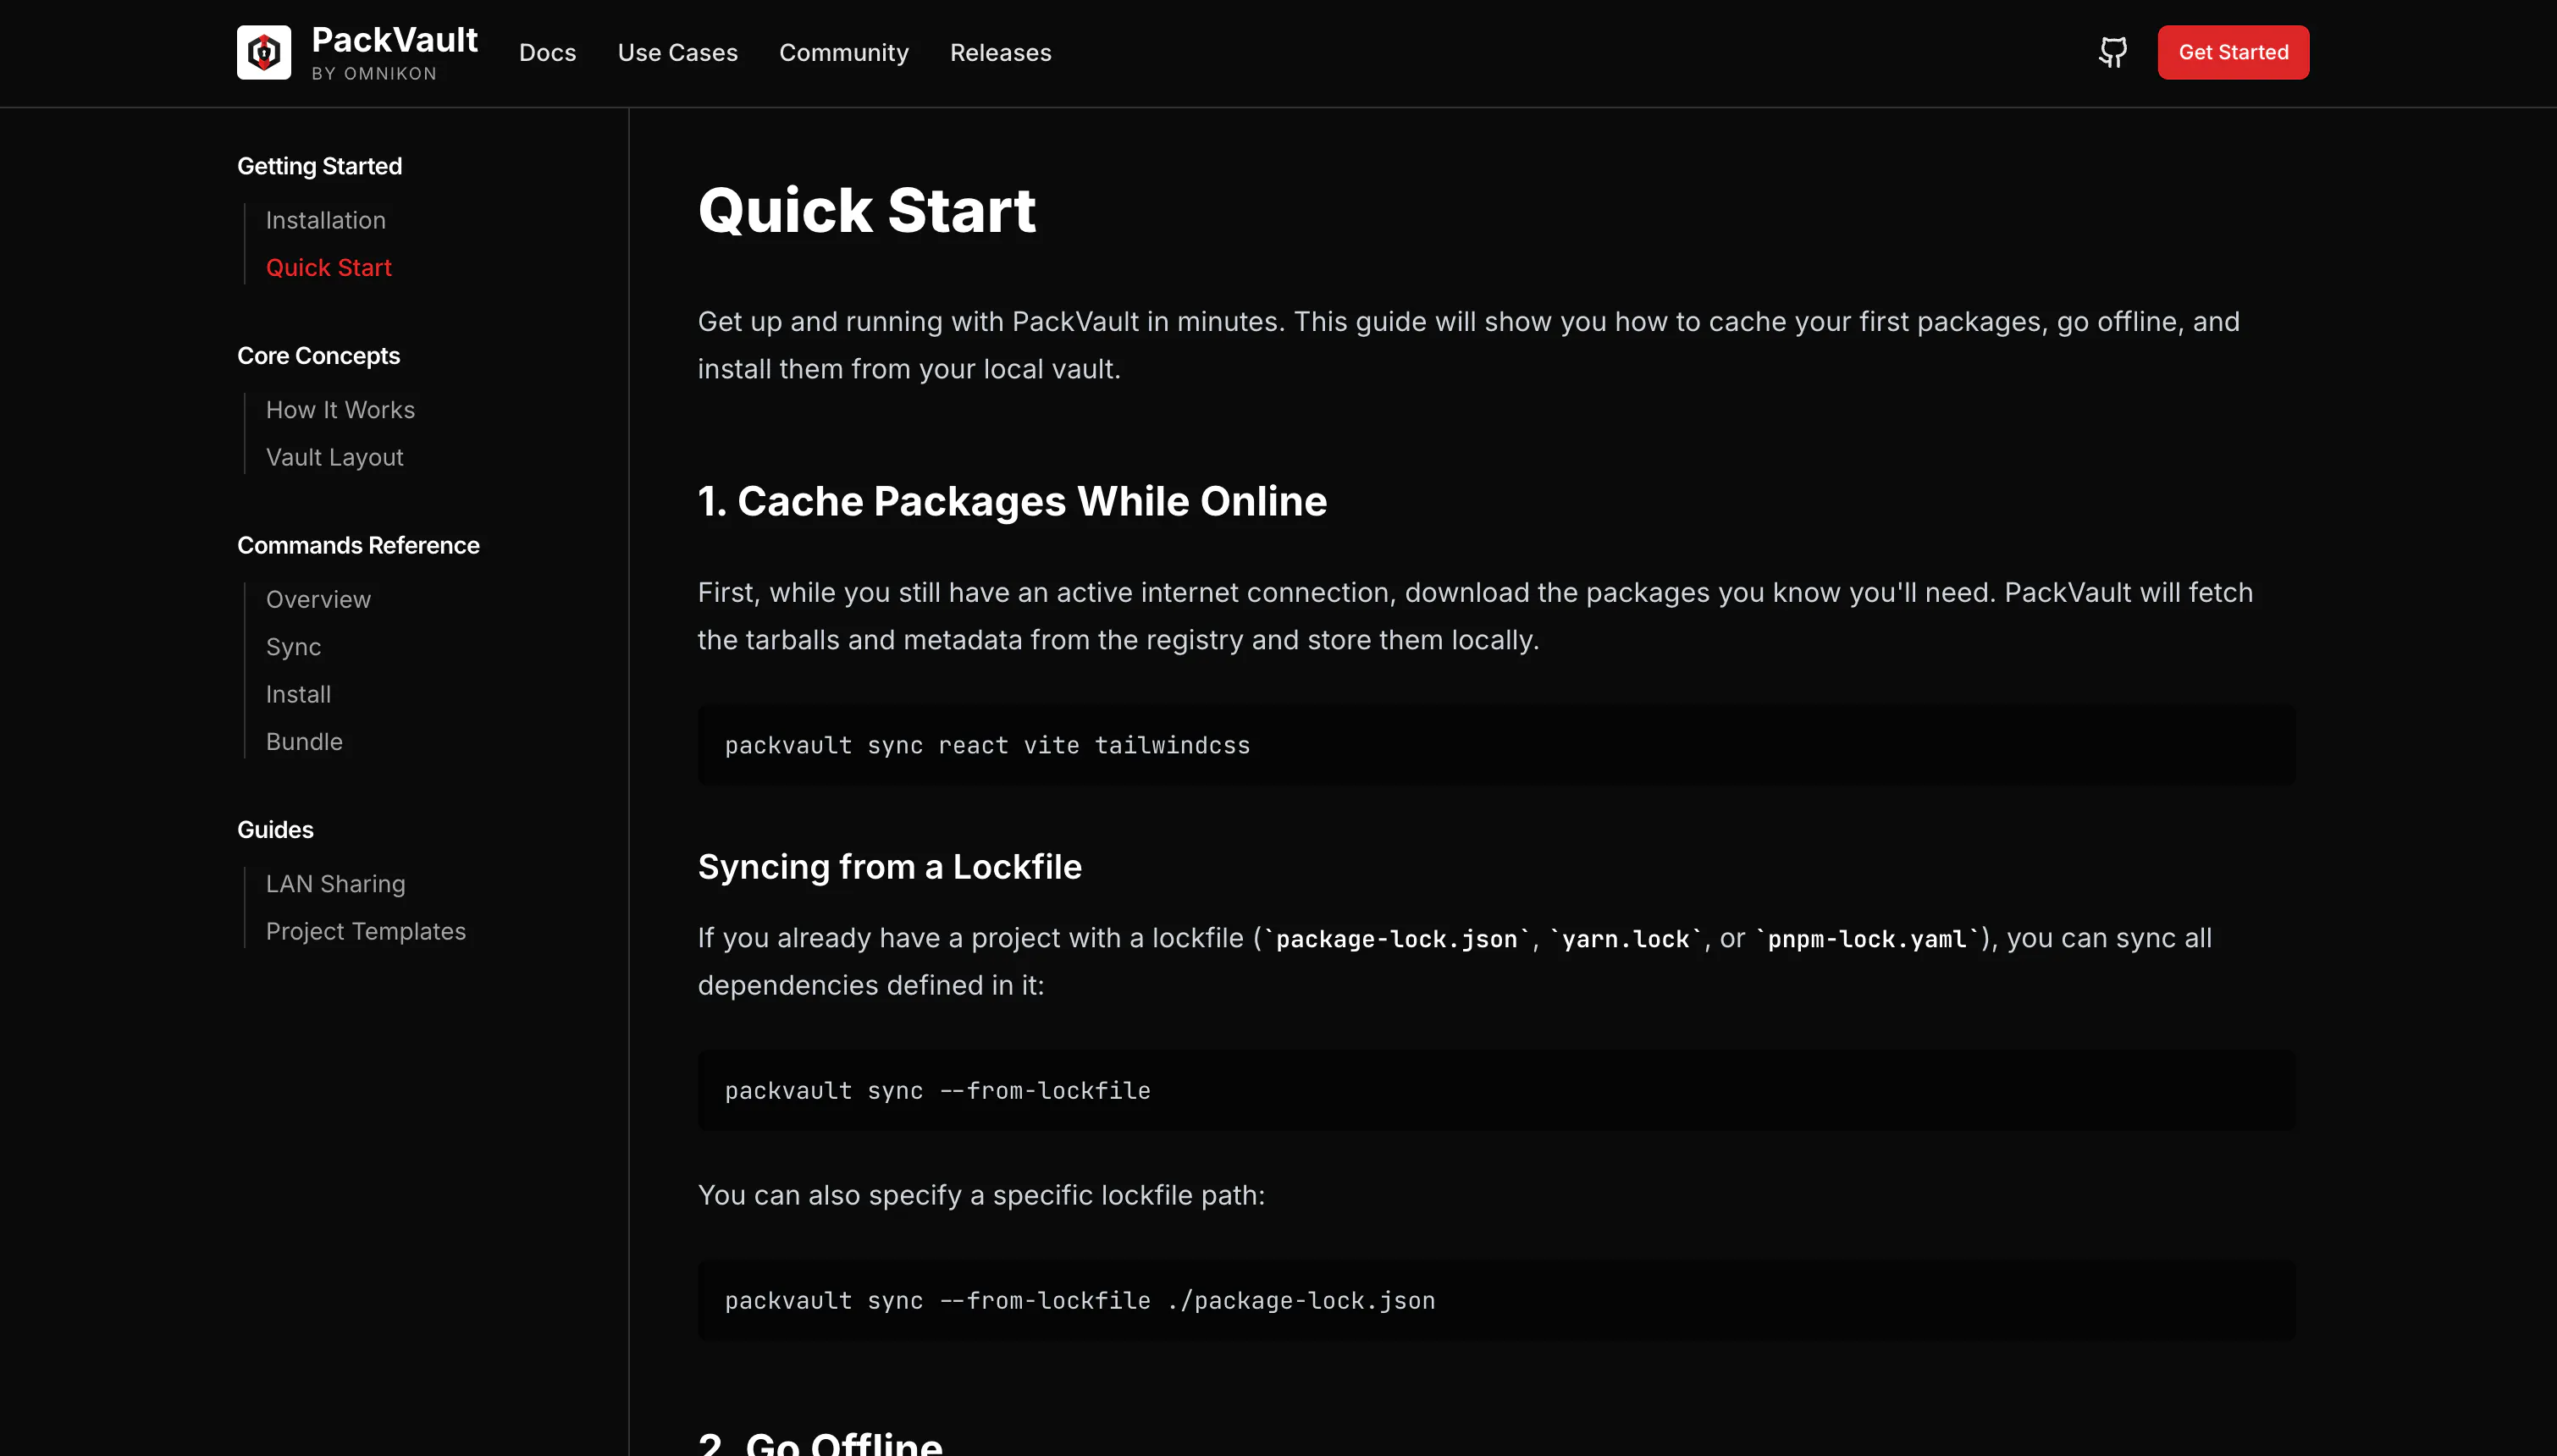2557x1456 pixels.
Task: Click the Syncing from a Lockfile heading
Action: coord(889,866)
